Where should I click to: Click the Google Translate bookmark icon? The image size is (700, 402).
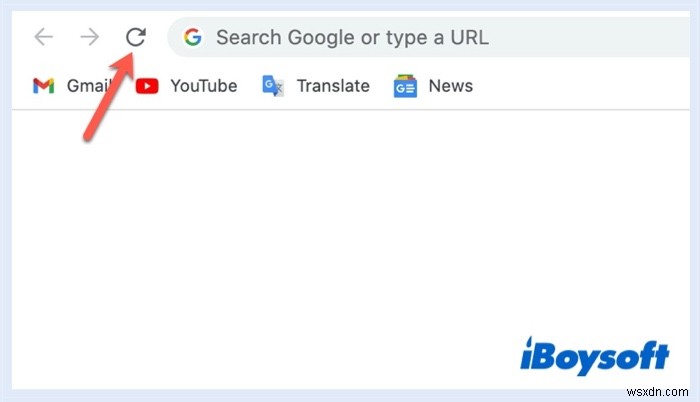274,86
